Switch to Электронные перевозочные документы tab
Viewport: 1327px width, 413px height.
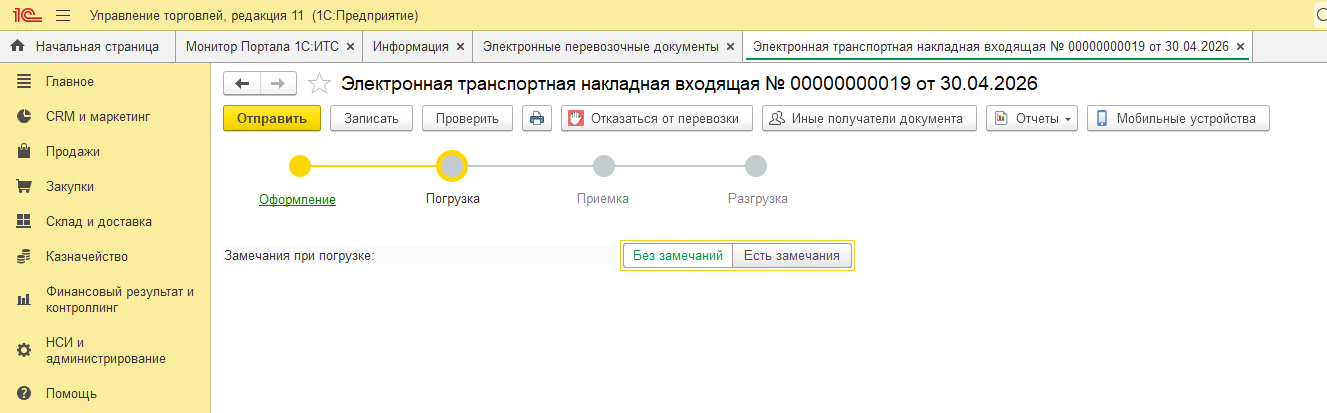[x=600, y=46]
